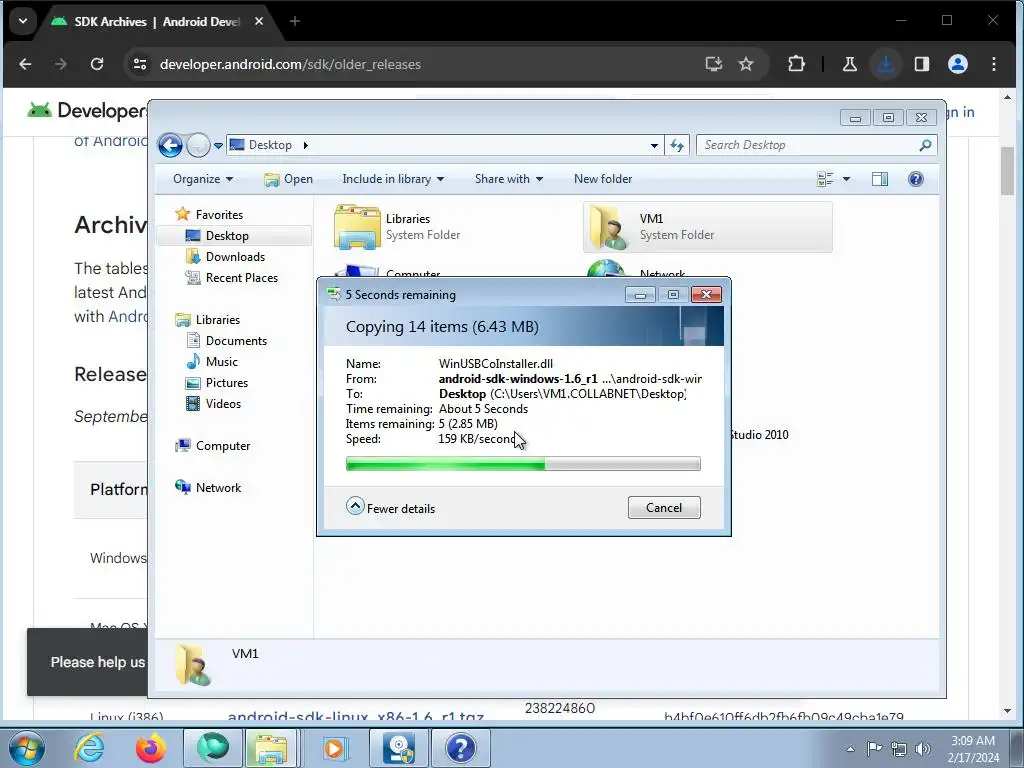Close the SDK Archives tab
Screen dimensions: 1024x768
259,22
